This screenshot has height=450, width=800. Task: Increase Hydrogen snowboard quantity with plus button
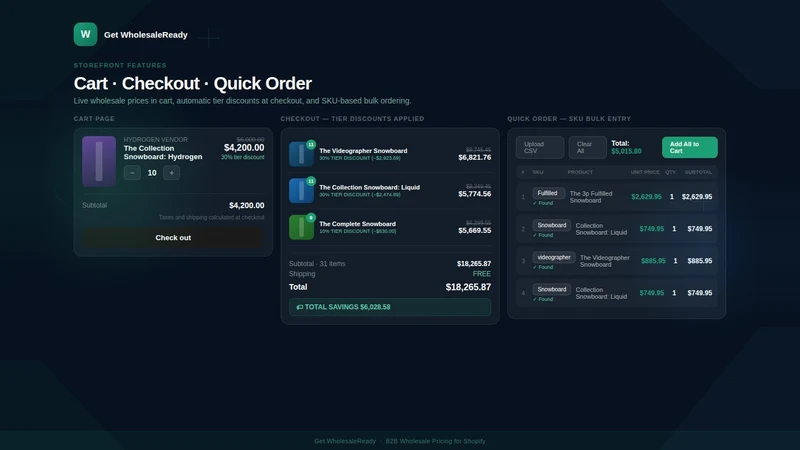(171, 173)
